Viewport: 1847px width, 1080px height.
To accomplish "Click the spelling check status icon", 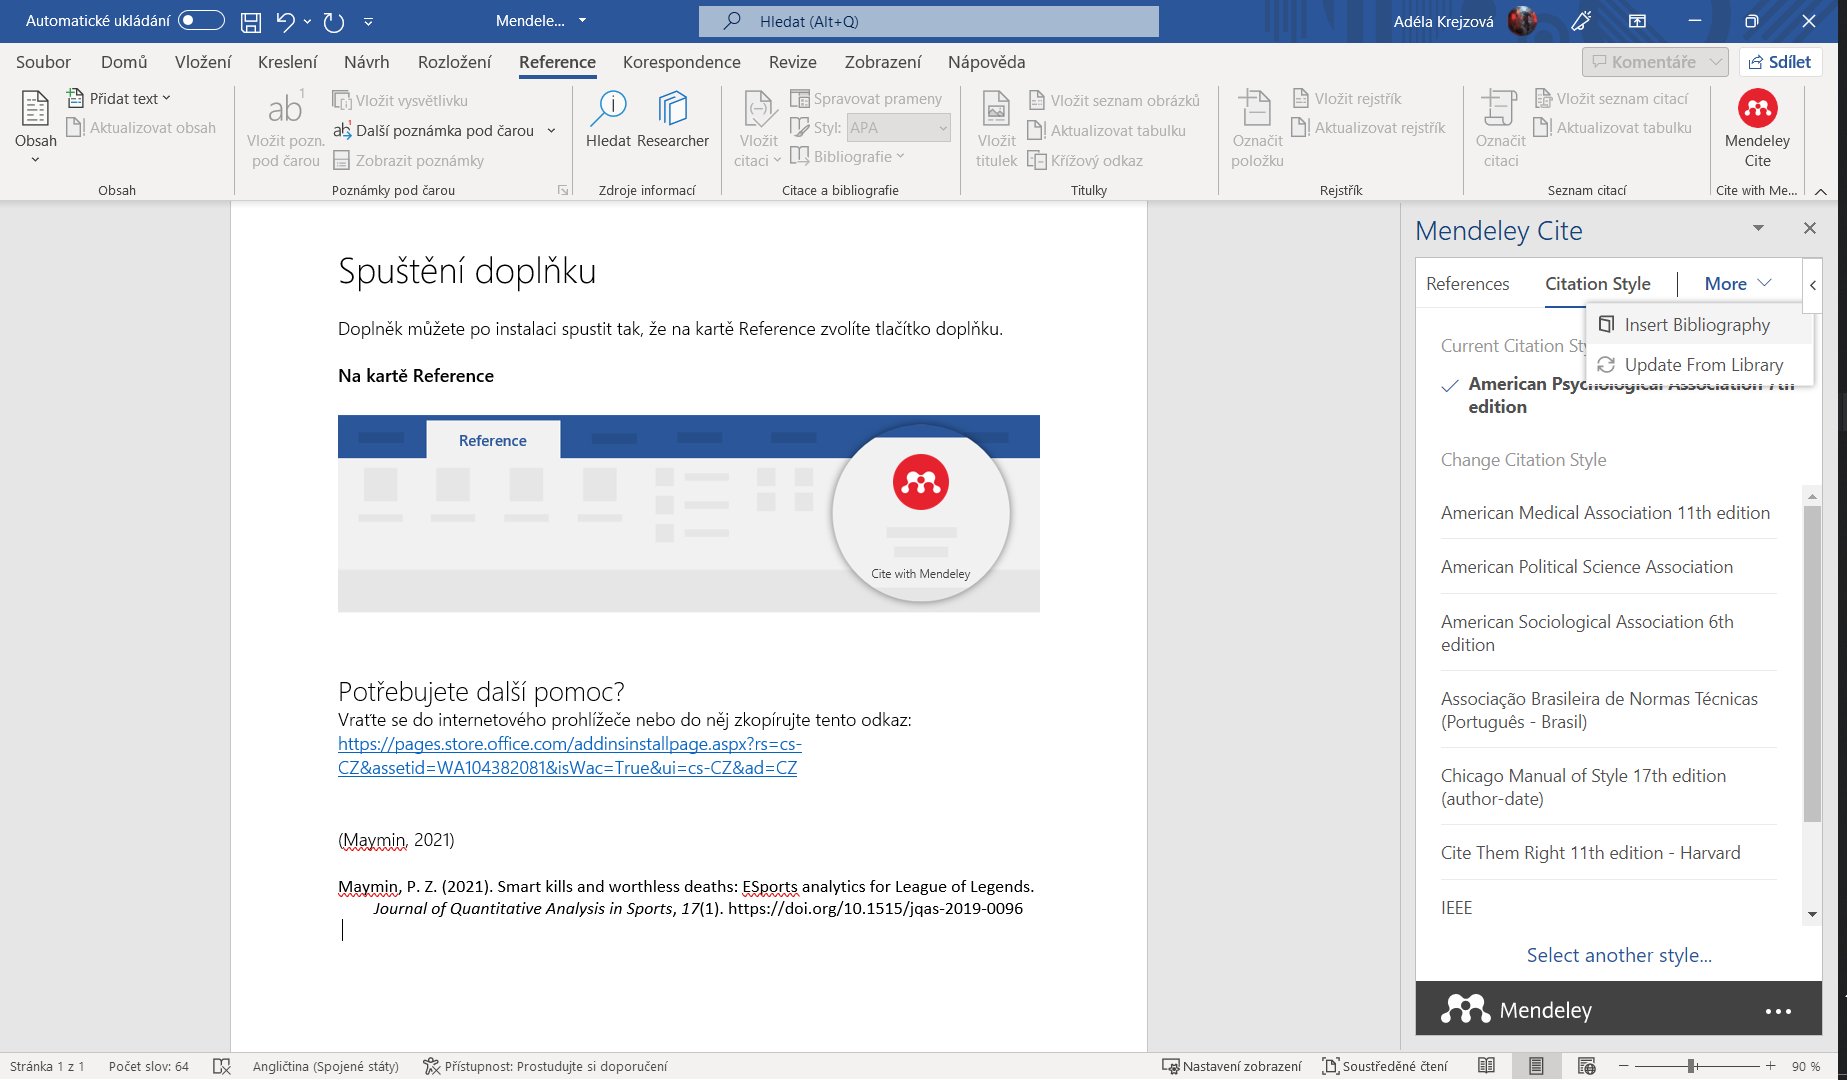I will pyautogui.click(x=222, y=1066).
